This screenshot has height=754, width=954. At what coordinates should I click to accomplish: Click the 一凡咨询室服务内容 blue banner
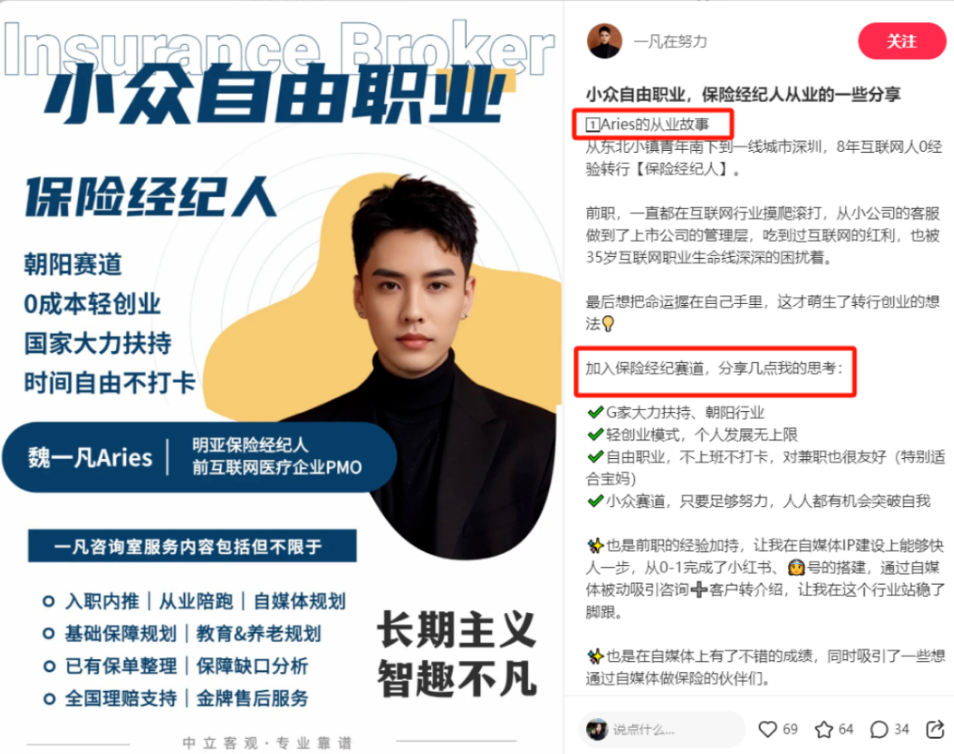click(x=192, y=546)
